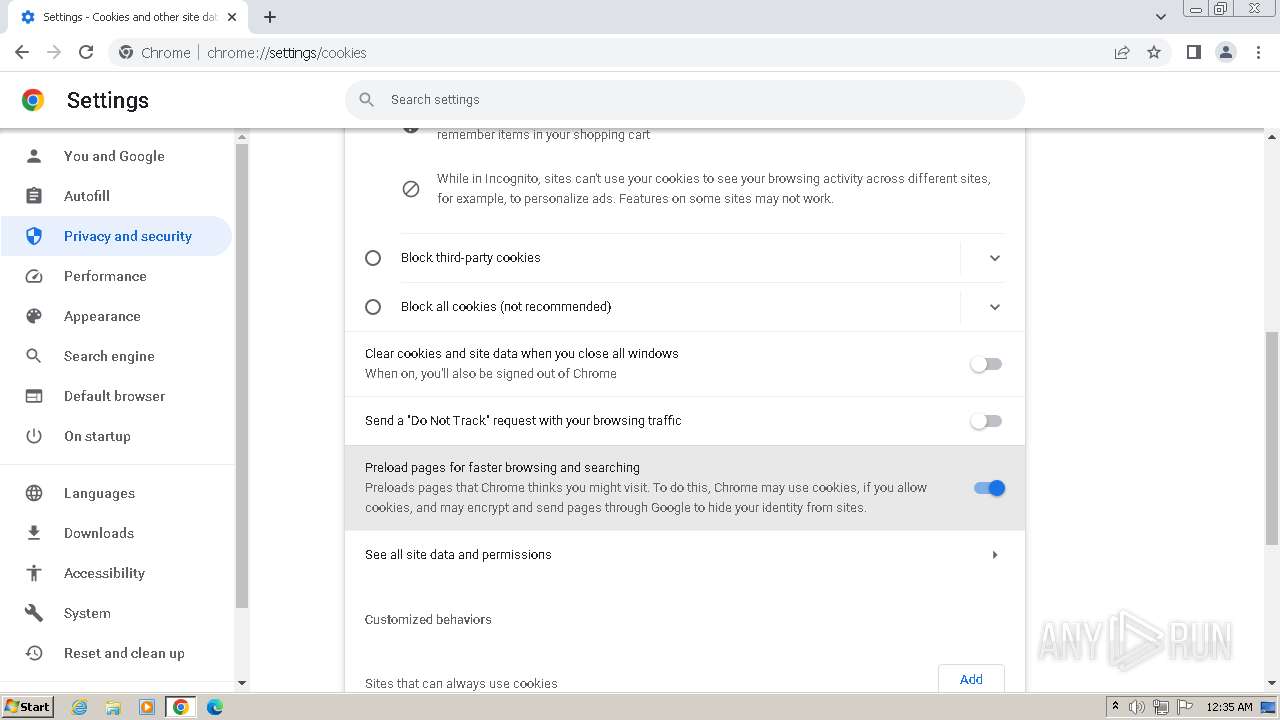Click the Windows Start button

point(27,707)
